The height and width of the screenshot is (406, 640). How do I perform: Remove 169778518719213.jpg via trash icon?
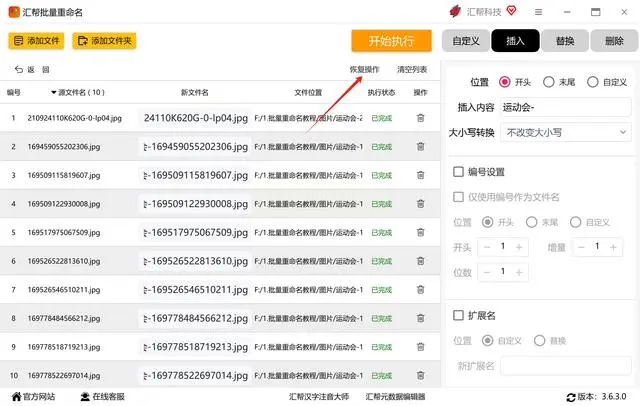tap(420, 347)
